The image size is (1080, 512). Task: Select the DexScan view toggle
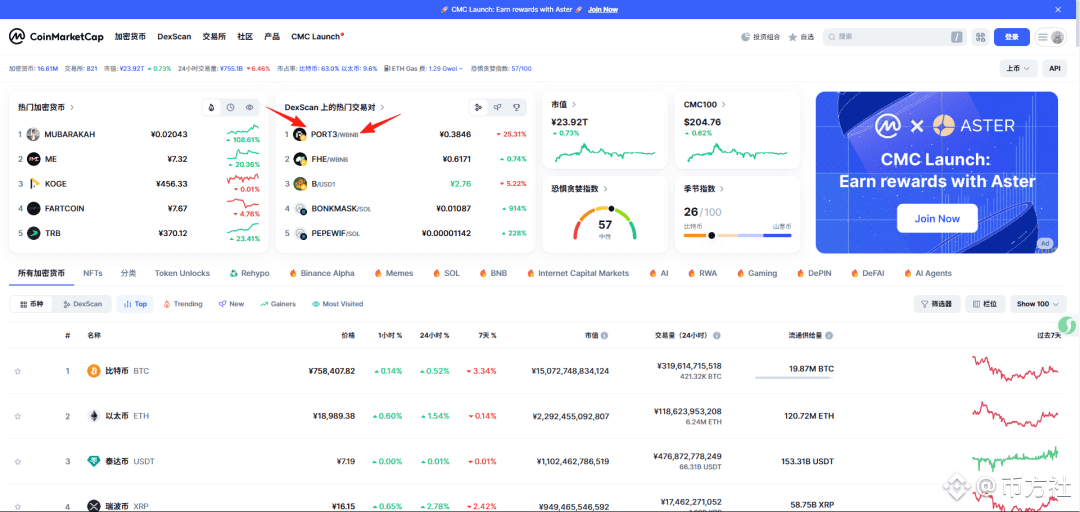click(82, 304)
